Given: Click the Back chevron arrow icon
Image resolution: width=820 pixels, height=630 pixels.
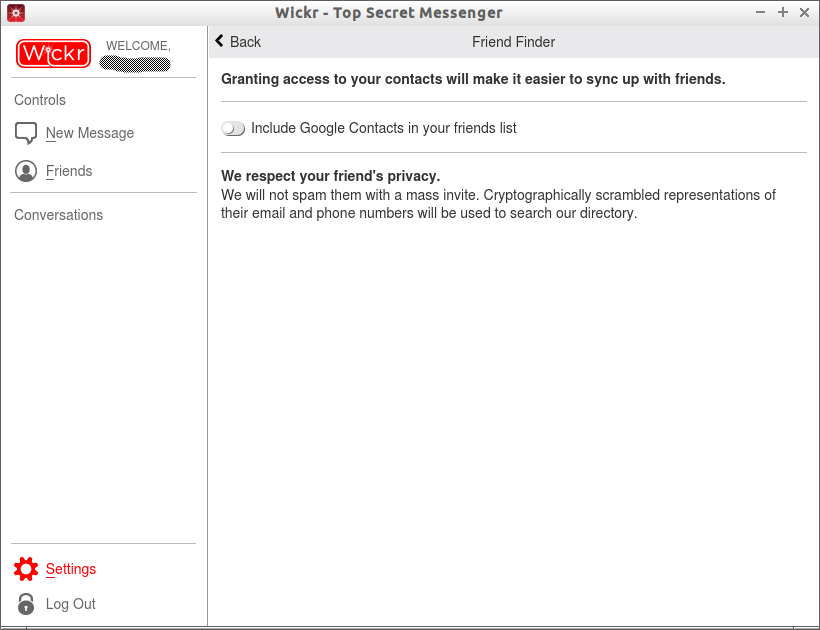Looking at the screenshot, I should coord(220,41).
